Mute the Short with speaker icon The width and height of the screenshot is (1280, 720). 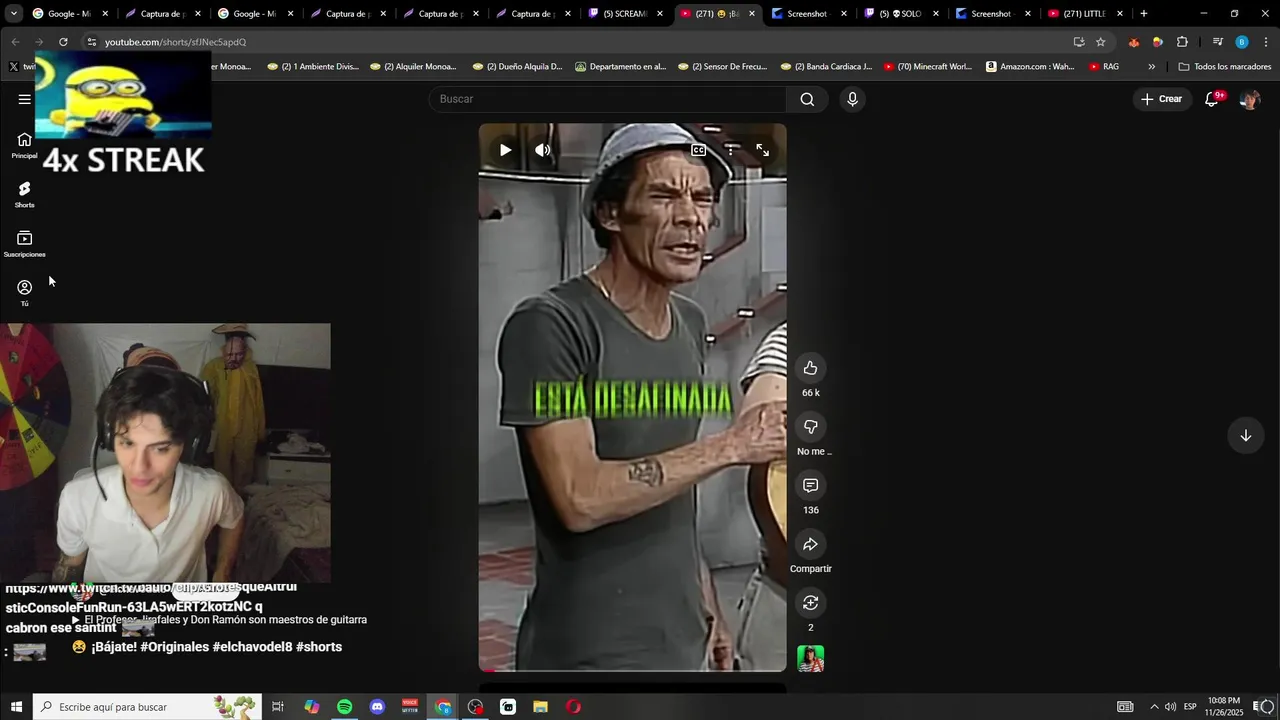coord(542,150)
